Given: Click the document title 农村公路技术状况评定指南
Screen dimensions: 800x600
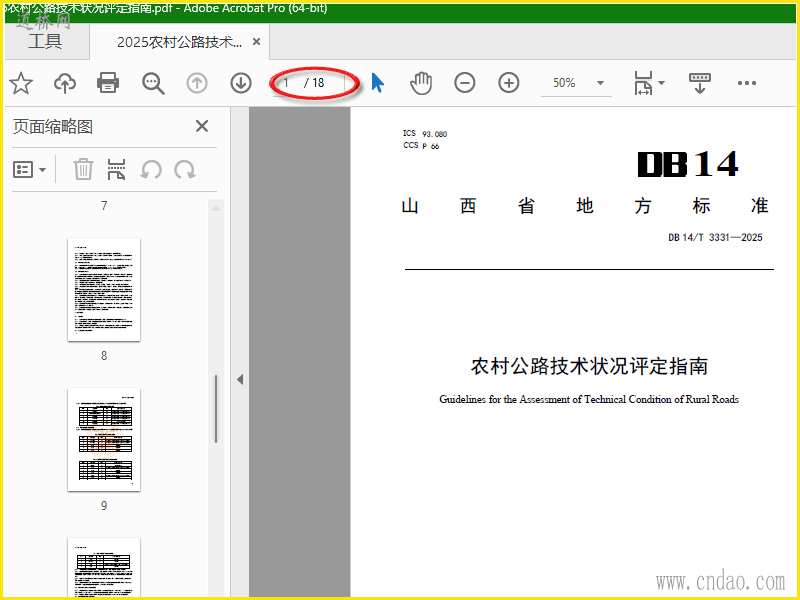Looking at the screenshot, I should [x=589, y=366].
